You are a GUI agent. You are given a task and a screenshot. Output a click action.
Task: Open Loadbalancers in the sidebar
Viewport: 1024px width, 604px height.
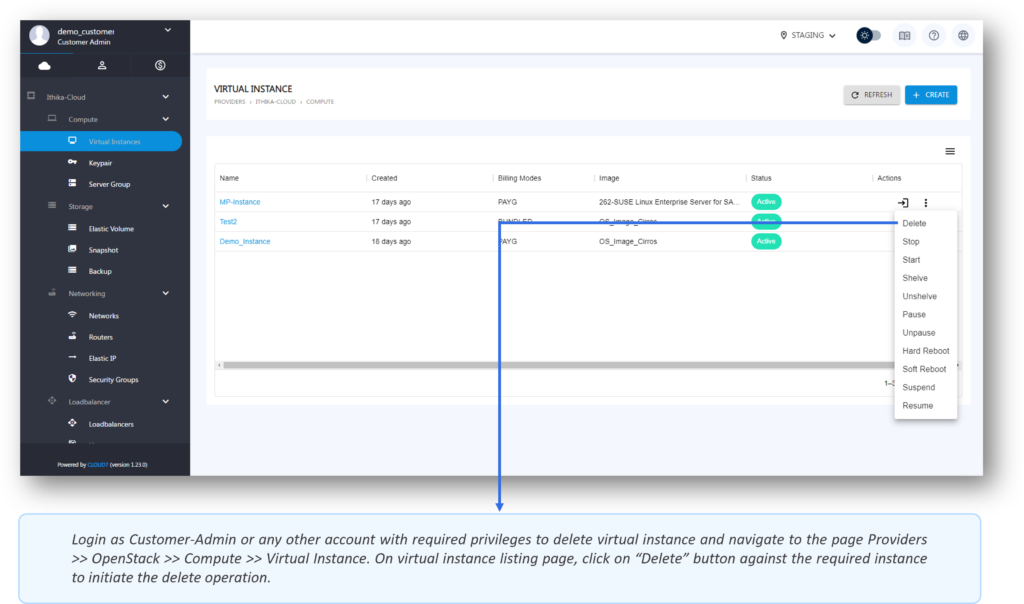point(111,424)
